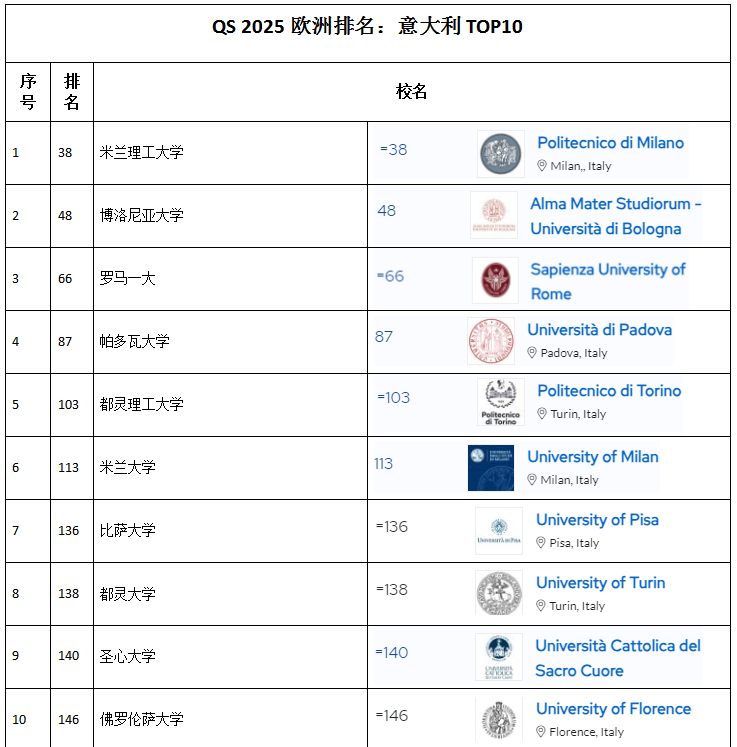Viewport: 737px width, 747px height.
Task: Click the location pin beside Padova, Italy
Action: tap(532, 353)
